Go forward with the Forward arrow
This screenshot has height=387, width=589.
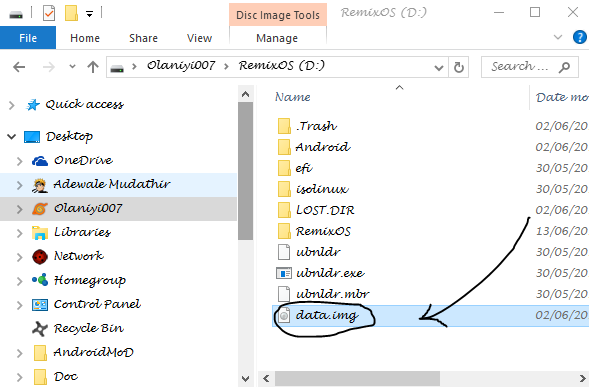click(x=49, y=67)
